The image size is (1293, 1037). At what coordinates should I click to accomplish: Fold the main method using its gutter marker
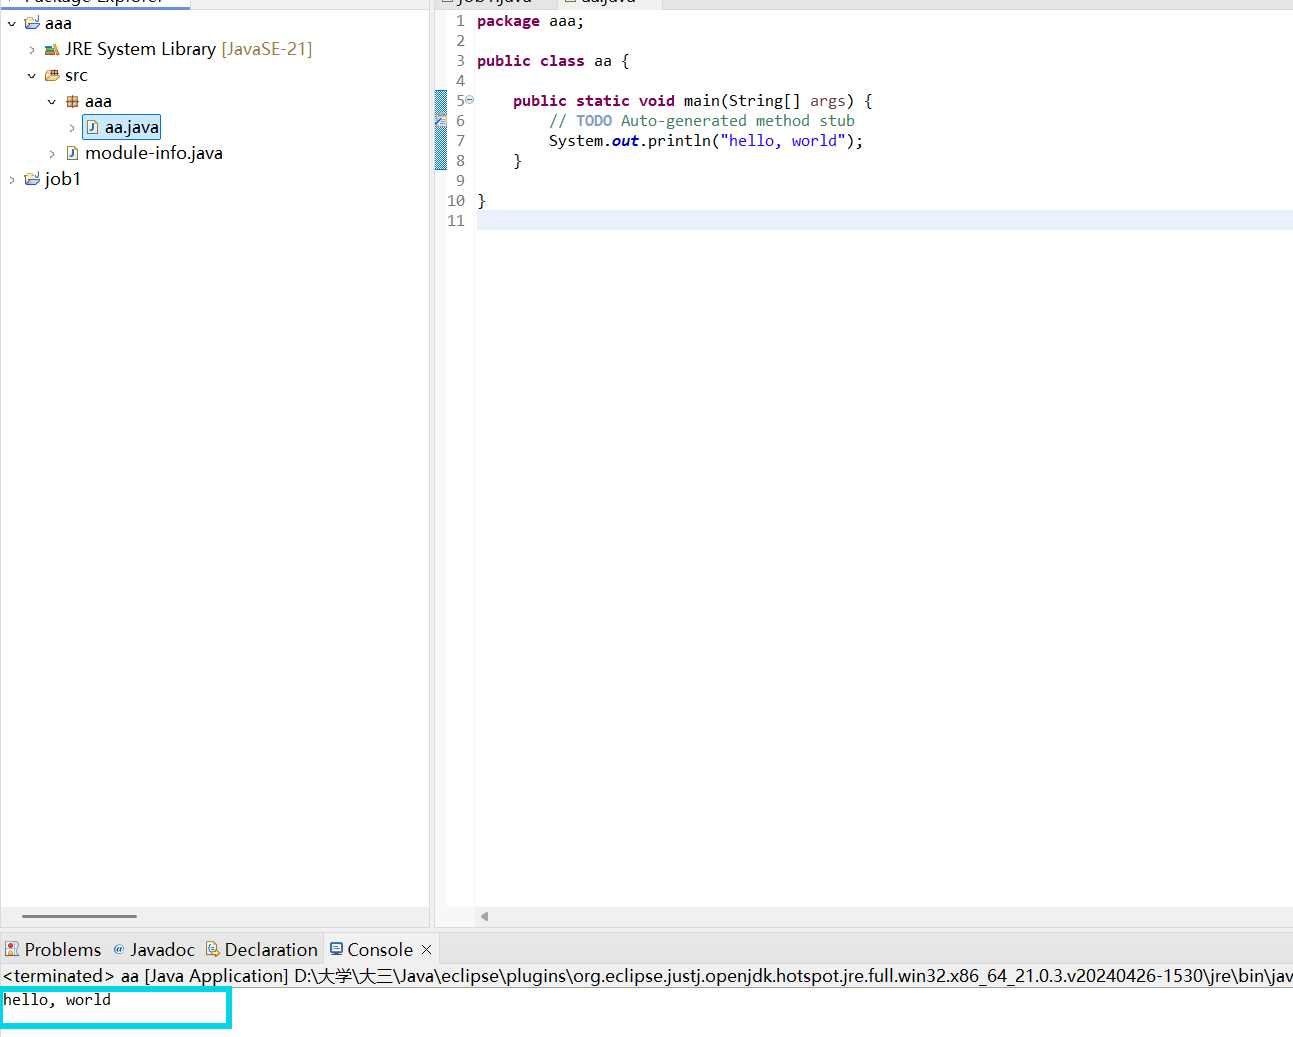tap(468, 99)
